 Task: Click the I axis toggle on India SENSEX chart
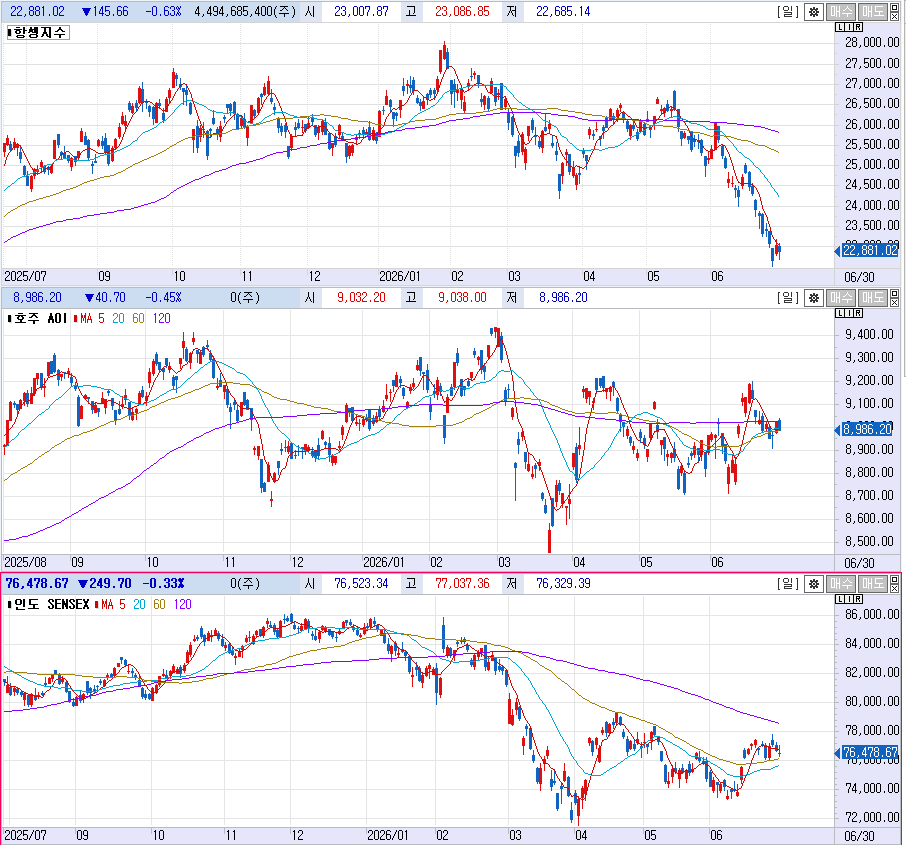tap(849, 599)
